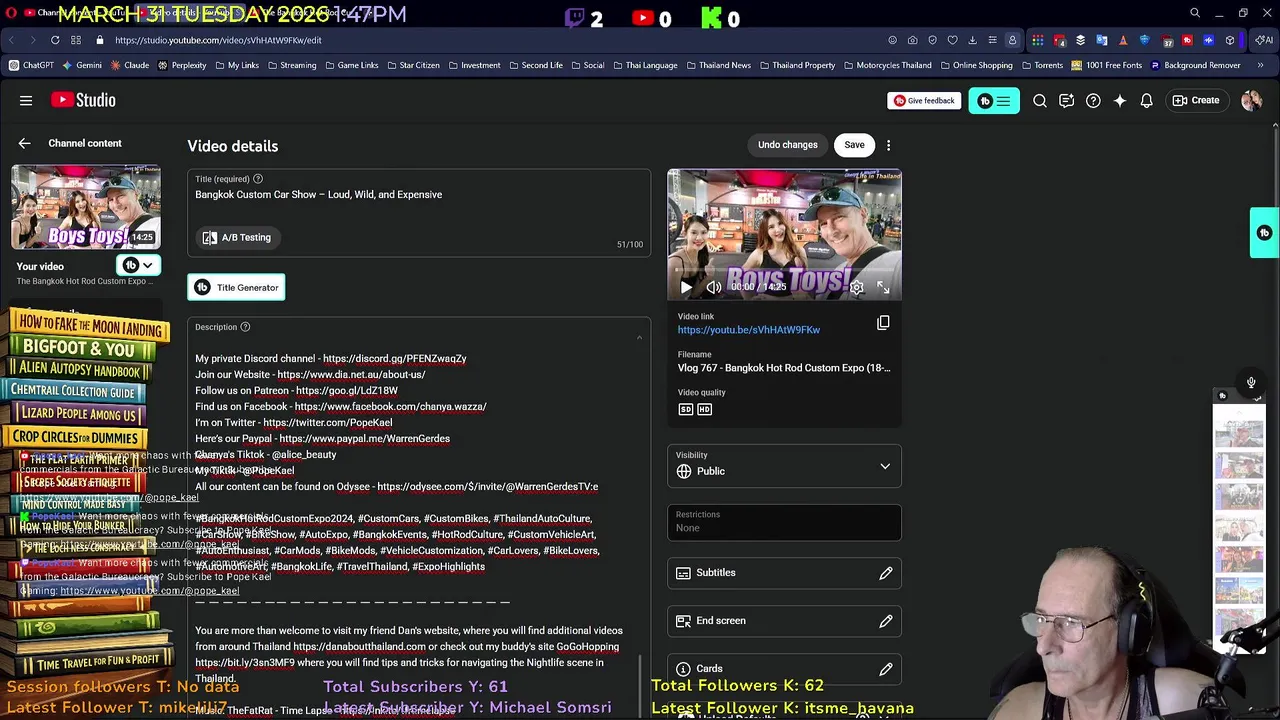This screenshot has width=1280, height=720.
Task: Copy the video link with copy icon
Action: pos(883,323)
